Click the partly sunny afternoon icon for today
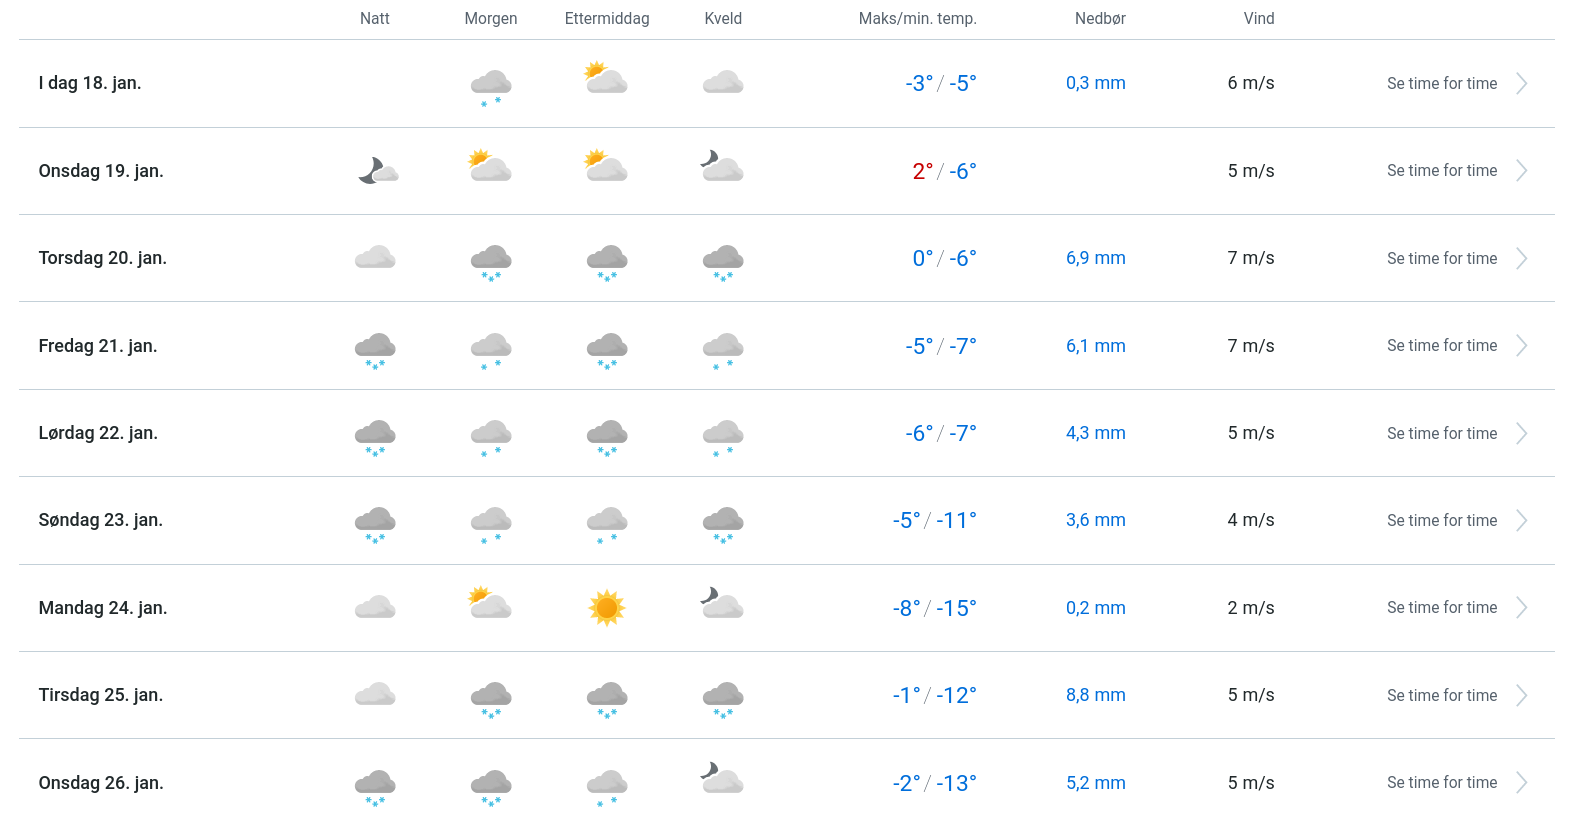 point(606,78)
